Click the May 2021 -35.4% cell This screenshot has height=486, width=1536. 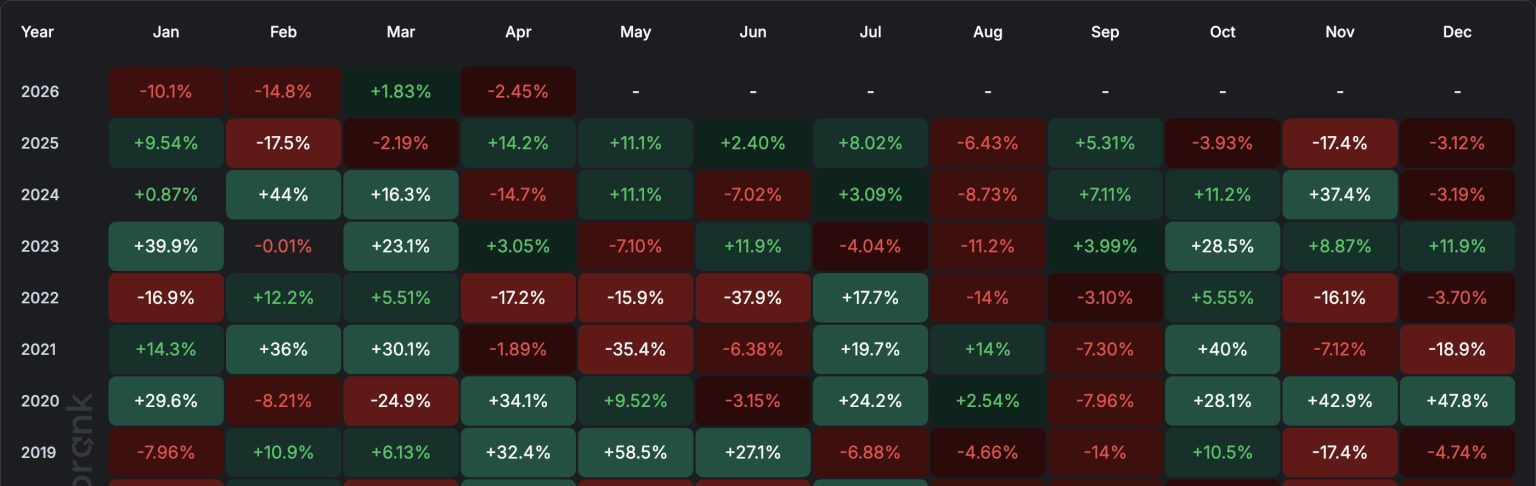point(635,349)
